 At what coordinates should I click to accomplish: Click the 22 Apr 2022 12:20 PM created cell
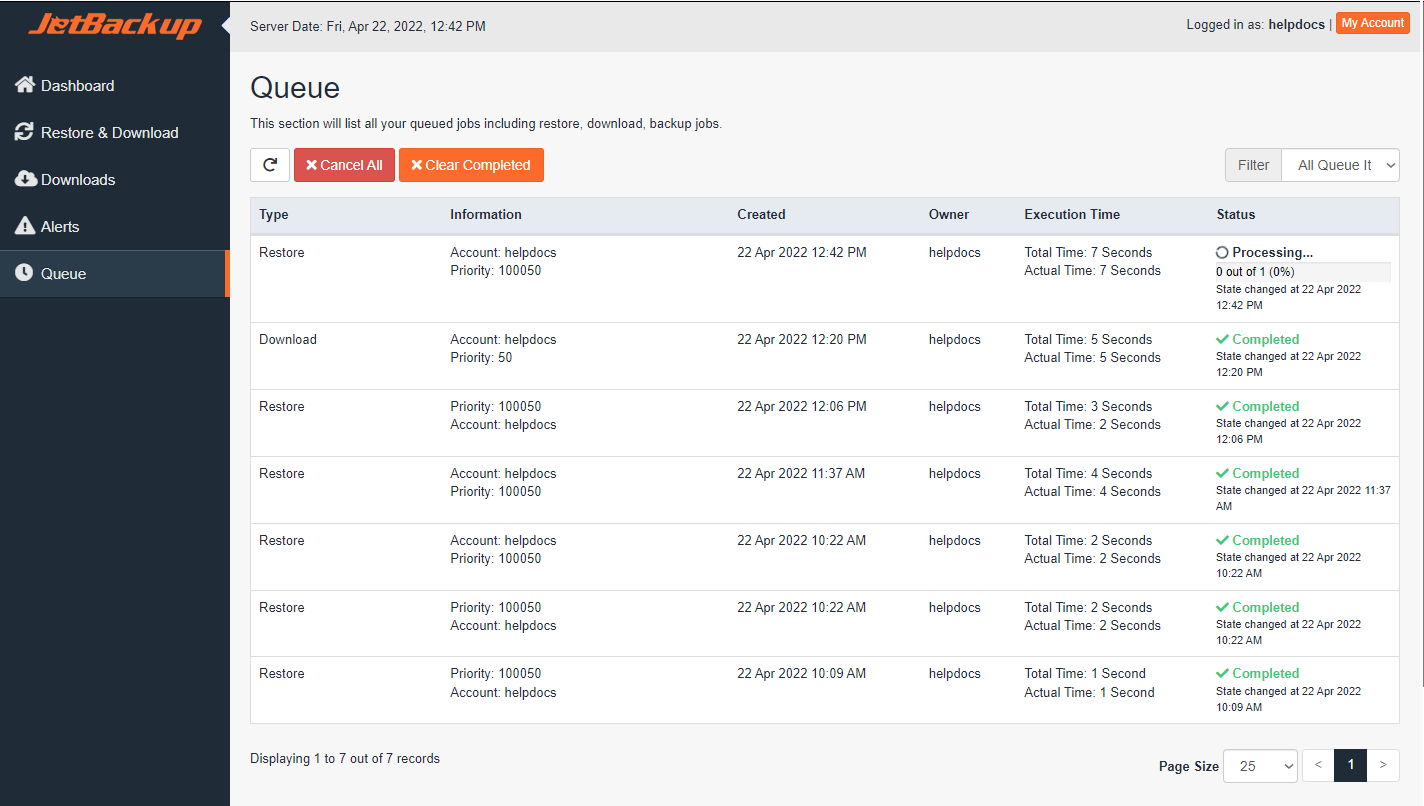pos(802,340)
